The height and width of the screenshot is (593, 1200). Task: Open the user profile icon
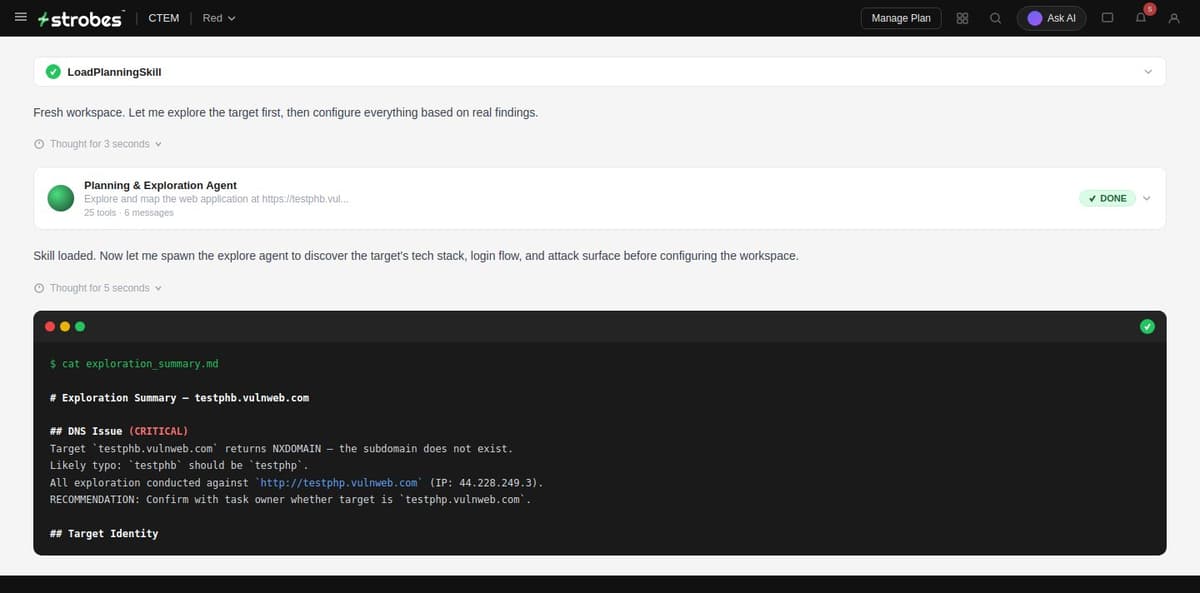pyautogui.click(x=1174, y=18)
